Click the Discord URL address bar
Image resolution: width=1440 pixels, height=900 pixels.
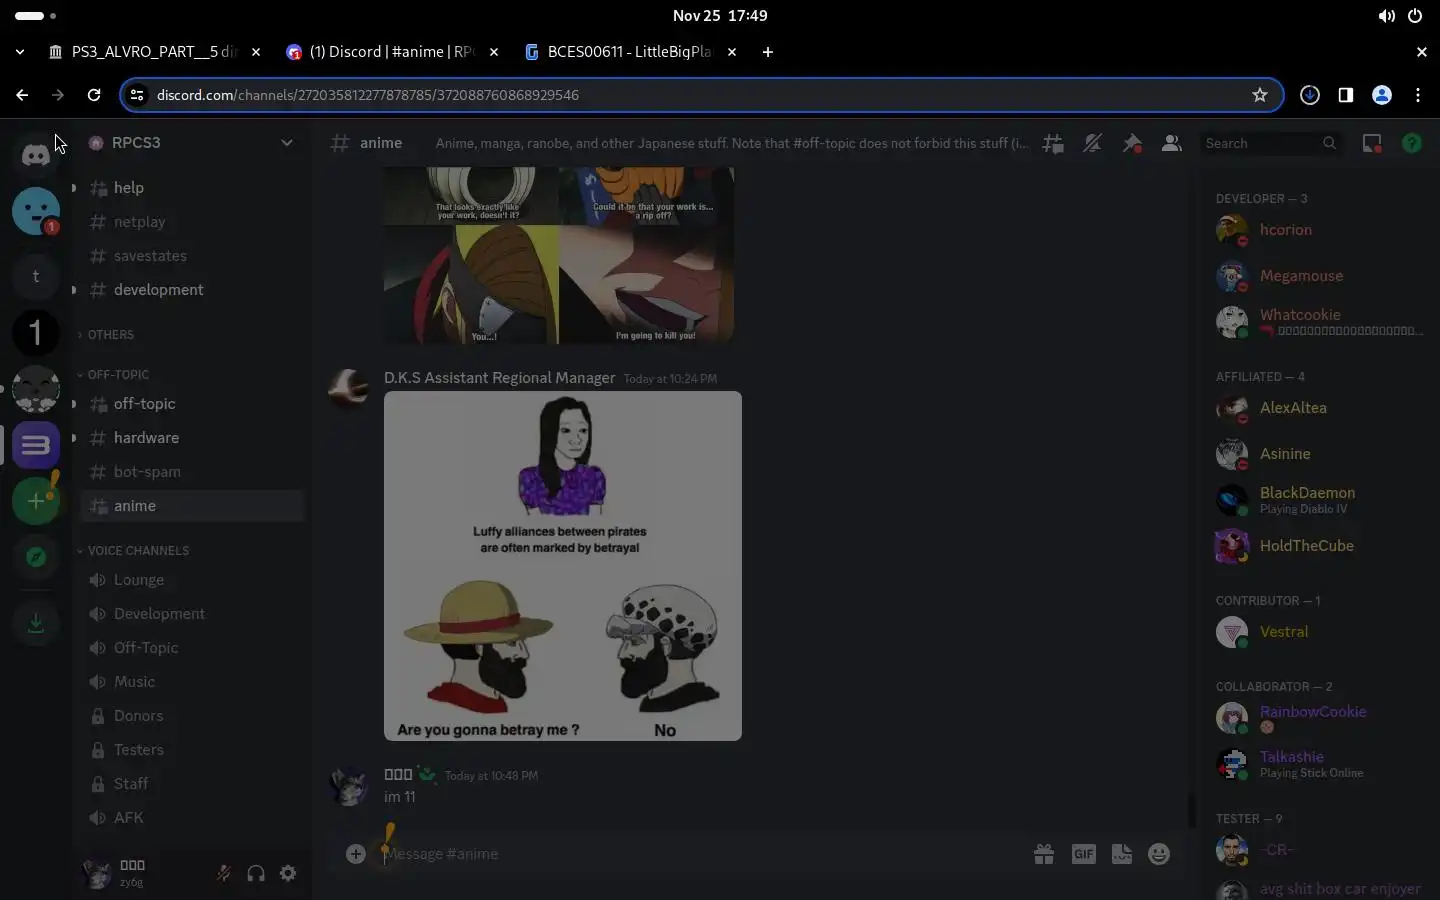[x=700, y=95]
